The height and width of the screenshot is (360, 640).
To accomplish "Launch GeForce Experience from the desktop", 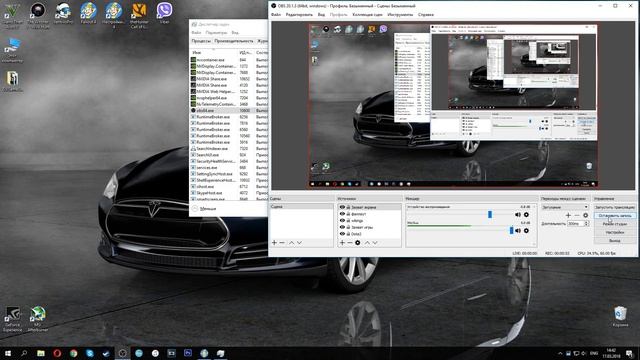I will click(13, 319).
